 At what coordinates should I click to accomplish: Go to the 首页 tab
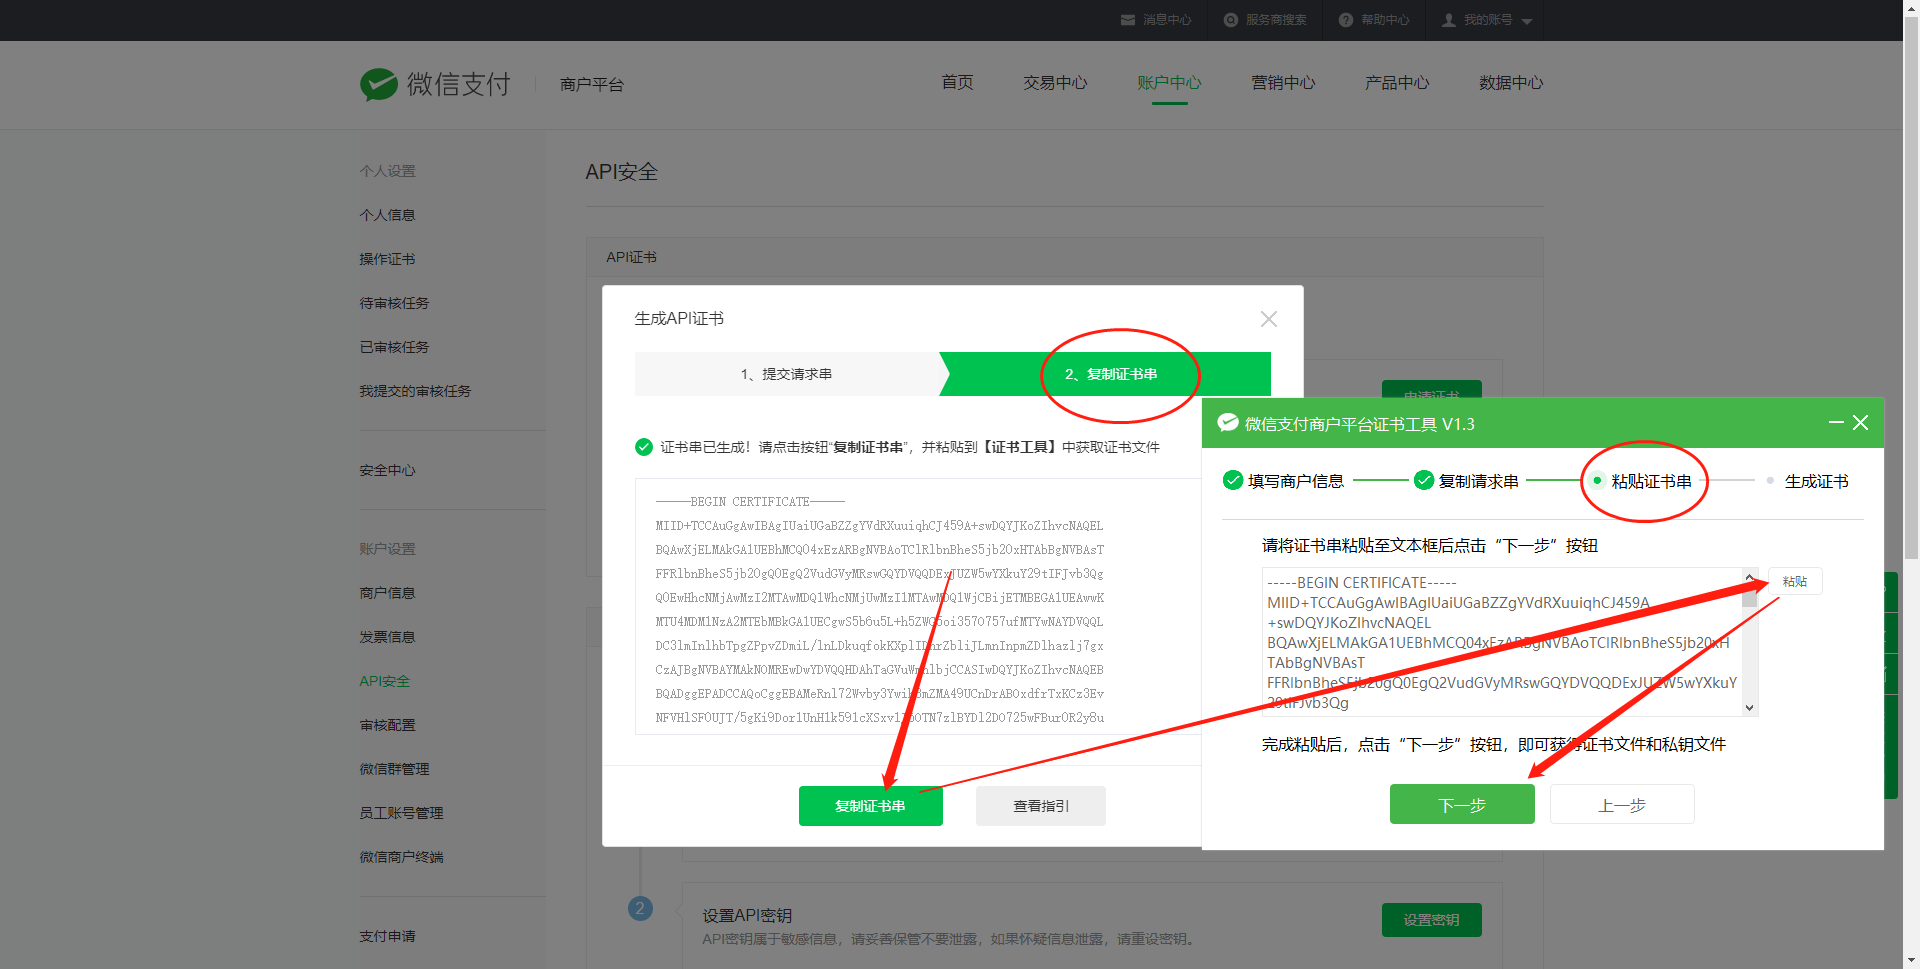point(957,83)
